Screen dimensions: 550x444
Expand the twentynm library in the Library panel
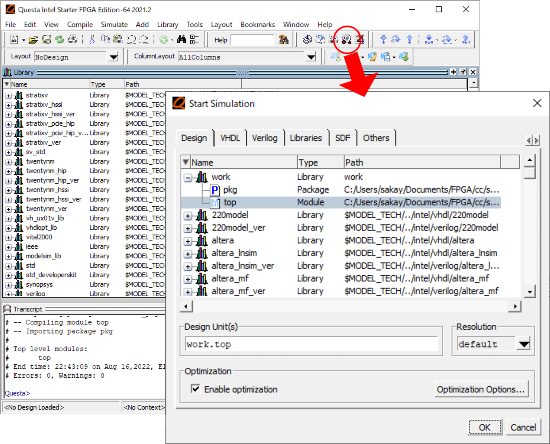point(8,162)
